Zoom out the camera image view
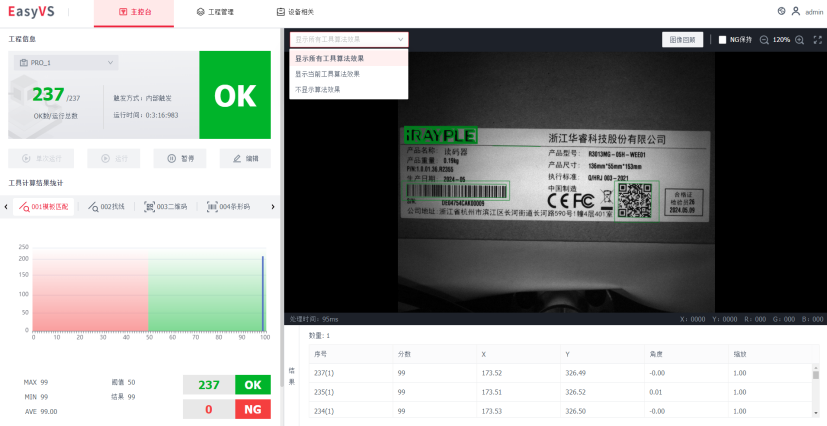 764,40
